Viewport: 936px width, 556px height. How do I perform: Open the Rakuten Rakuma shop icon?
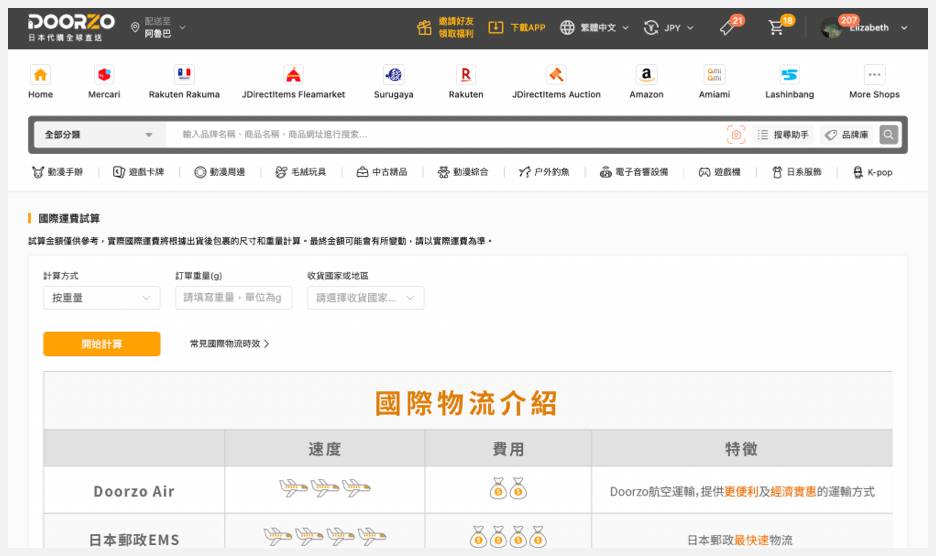184,75
